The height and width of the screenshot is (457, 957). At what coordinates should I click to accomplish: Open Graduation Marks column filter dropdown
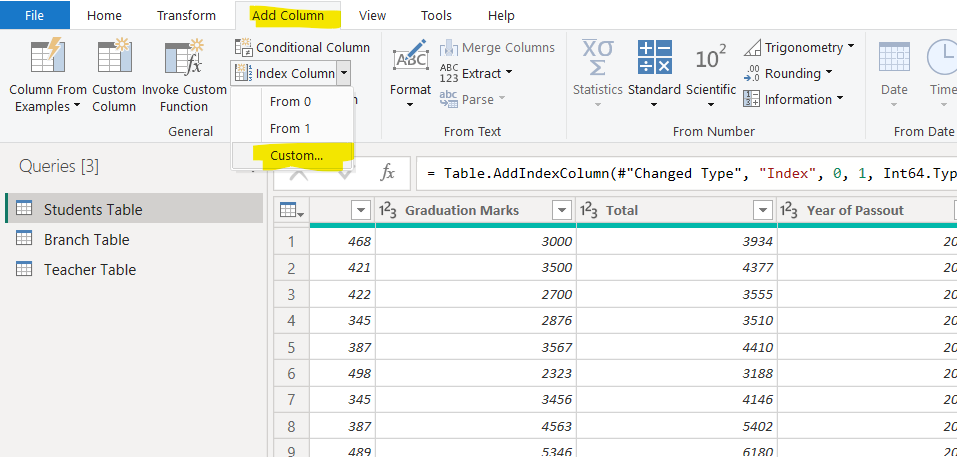point(562,210)
